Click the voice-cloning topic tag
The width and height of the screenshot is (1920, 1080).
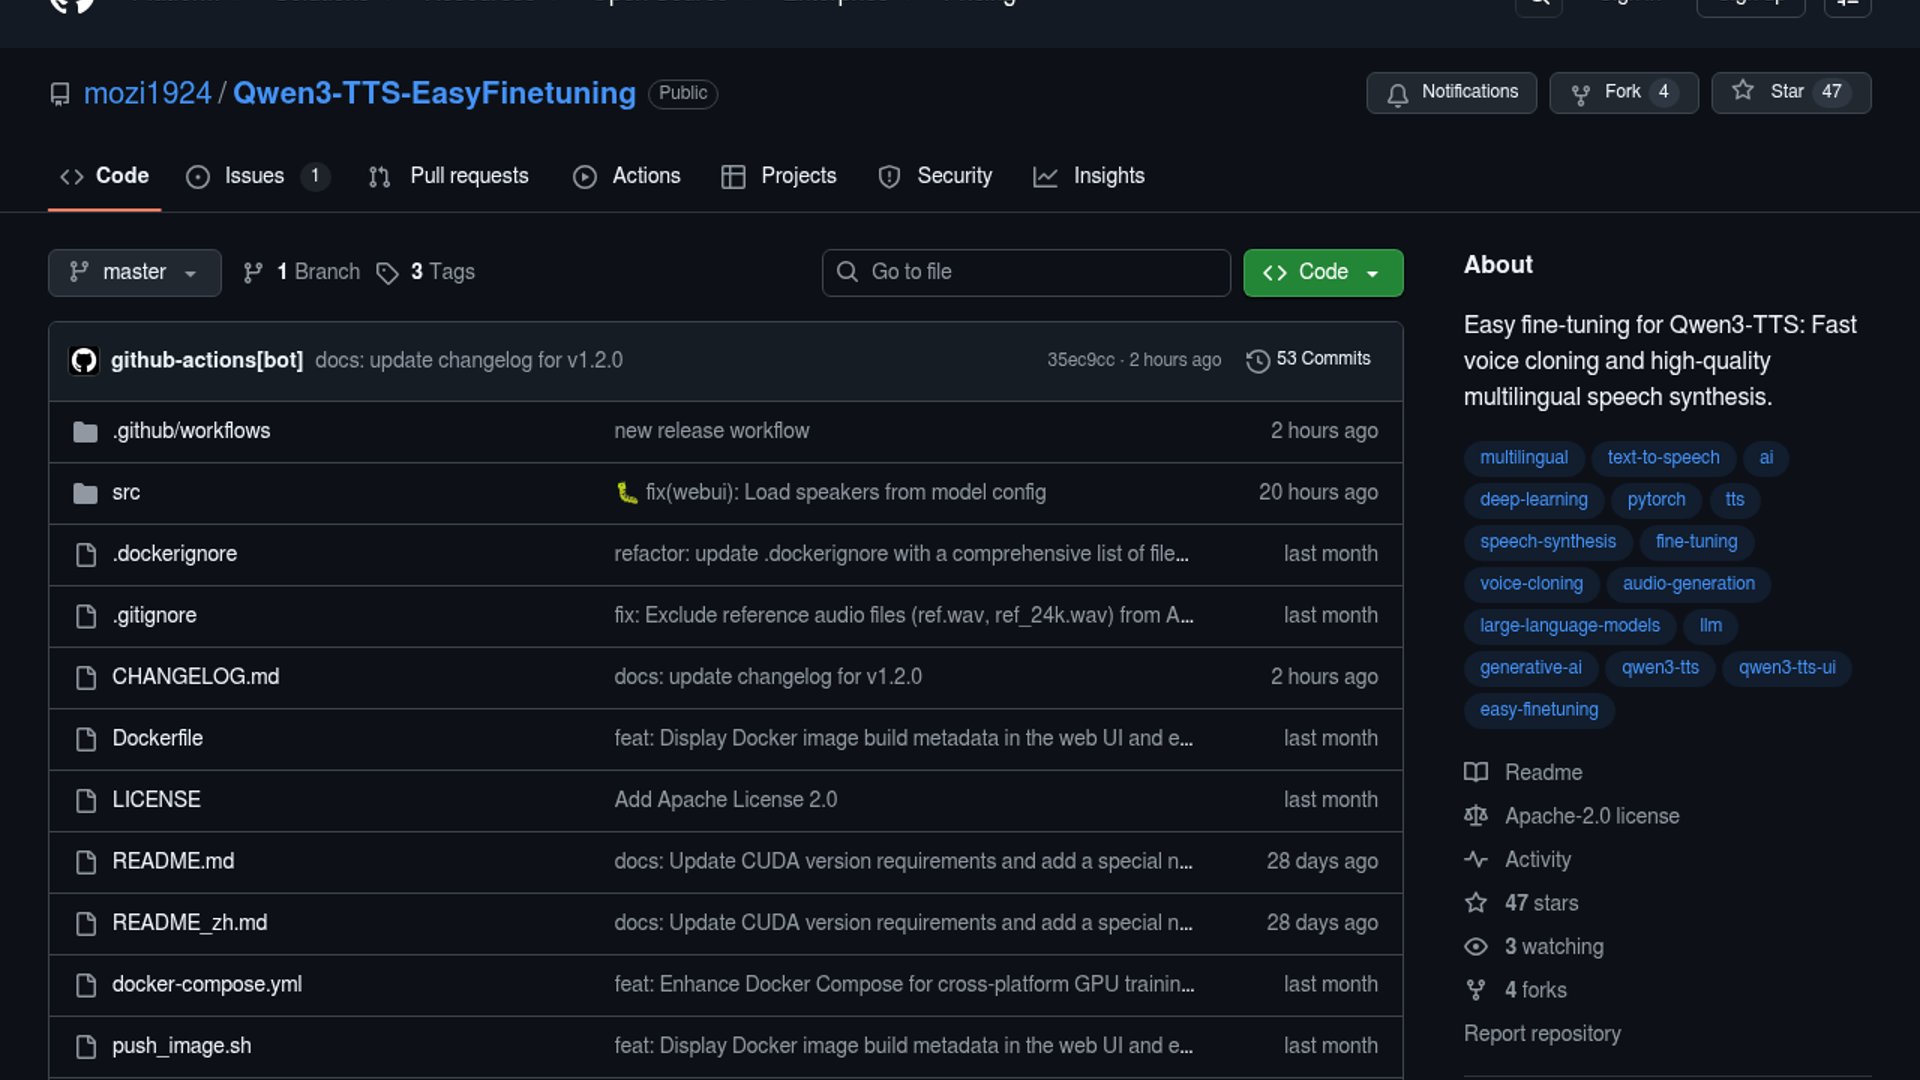(x=1530, y=584)
